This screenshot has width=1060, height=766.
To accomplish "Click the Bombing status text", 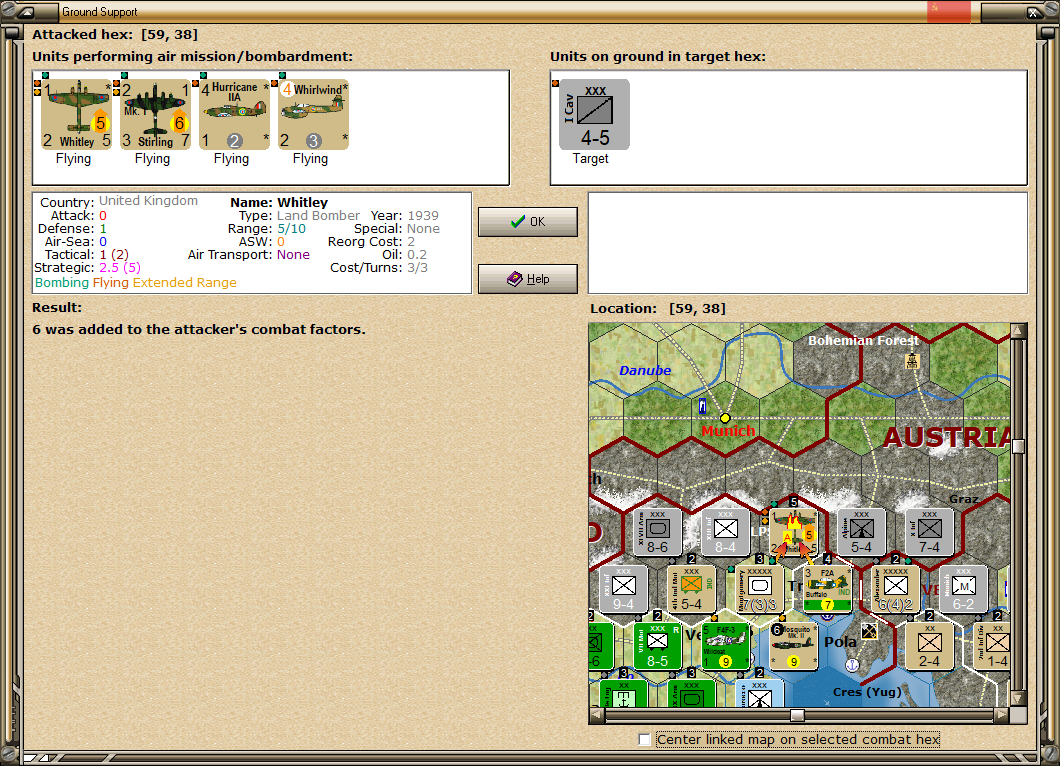I will (x=62, y=283).
